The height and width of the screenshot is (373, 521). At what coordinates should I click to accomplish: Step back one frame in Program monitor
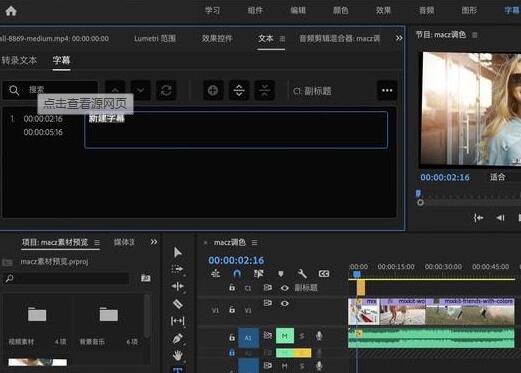click(x=500, y=218)
